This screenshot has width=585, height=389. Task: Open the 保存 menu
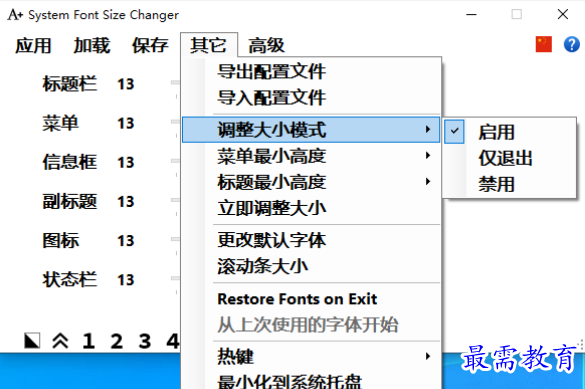coord(150,46)
